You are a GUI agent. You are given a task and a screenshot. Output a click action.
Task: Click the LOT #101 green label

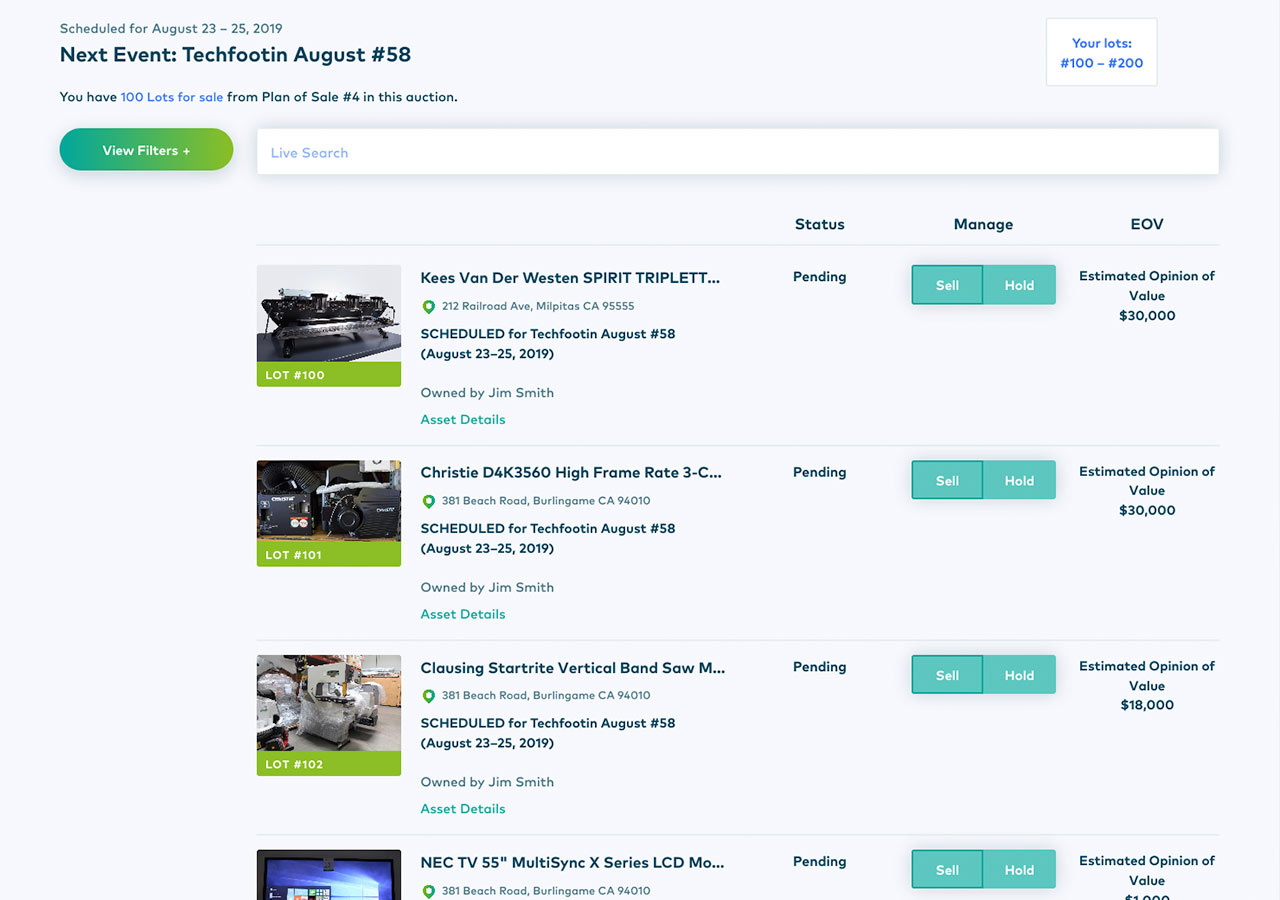coord(329,554)
